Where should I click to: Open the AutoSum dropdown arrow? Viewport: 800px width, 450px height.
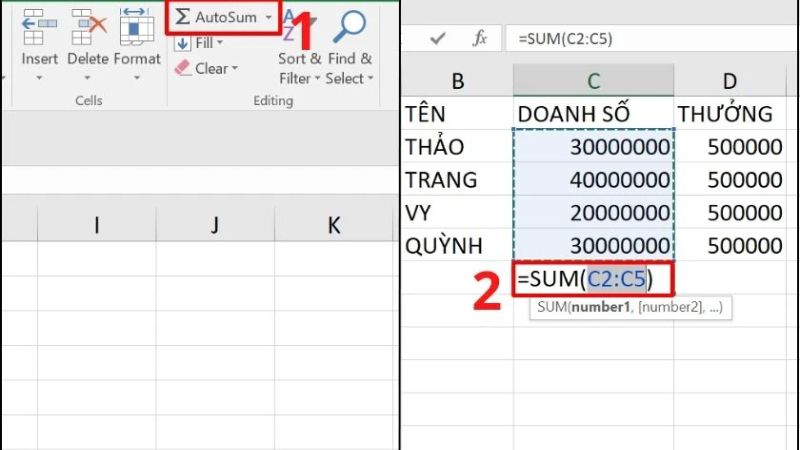(x=268, y=18)
